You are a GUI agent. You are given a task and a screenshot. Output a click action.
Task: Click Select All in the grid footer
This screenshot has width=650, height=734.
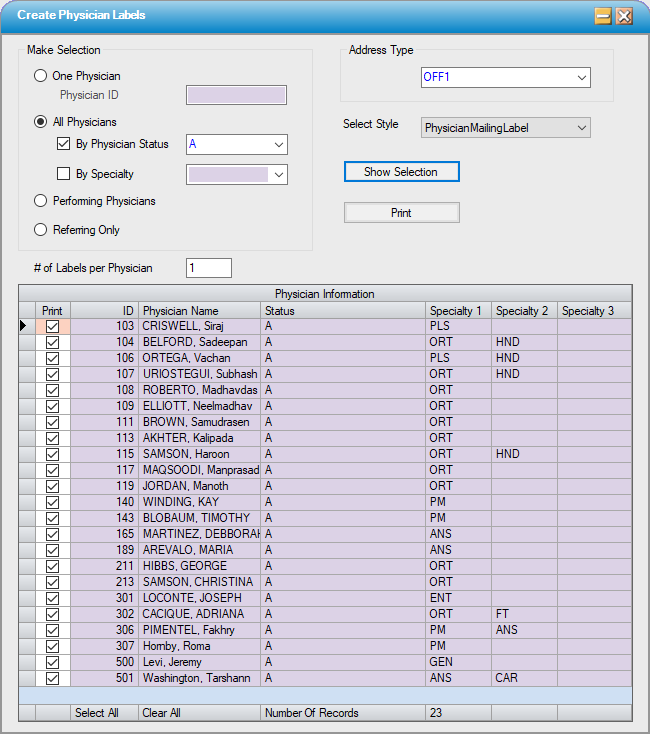[96, 713]
